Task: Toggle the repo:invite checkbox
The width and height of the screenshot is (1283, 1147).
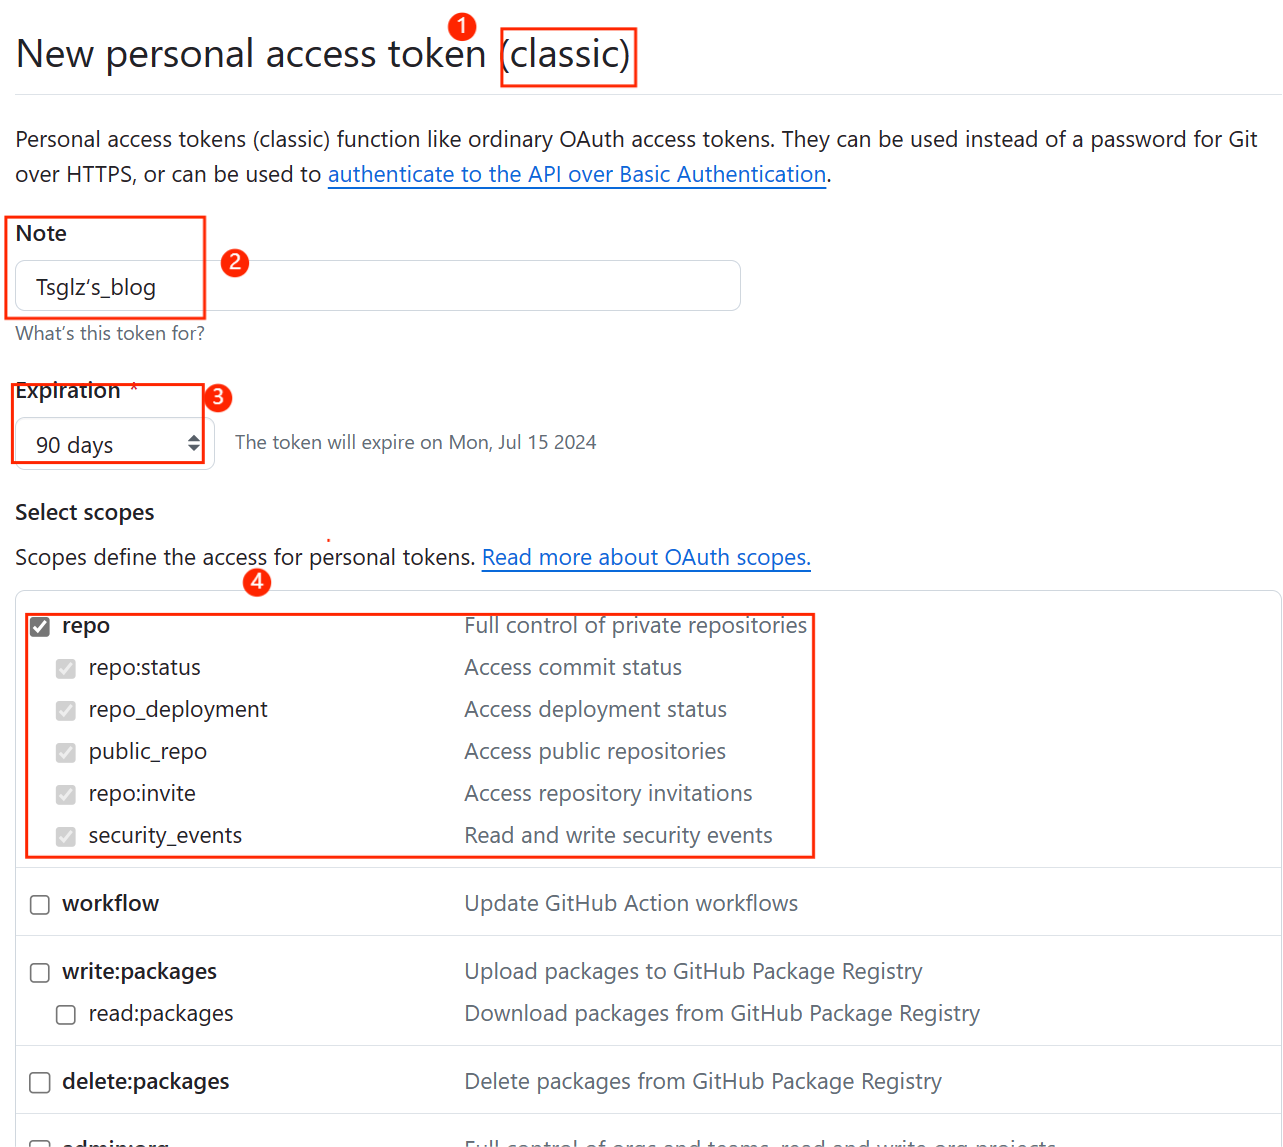Action: 66,795
